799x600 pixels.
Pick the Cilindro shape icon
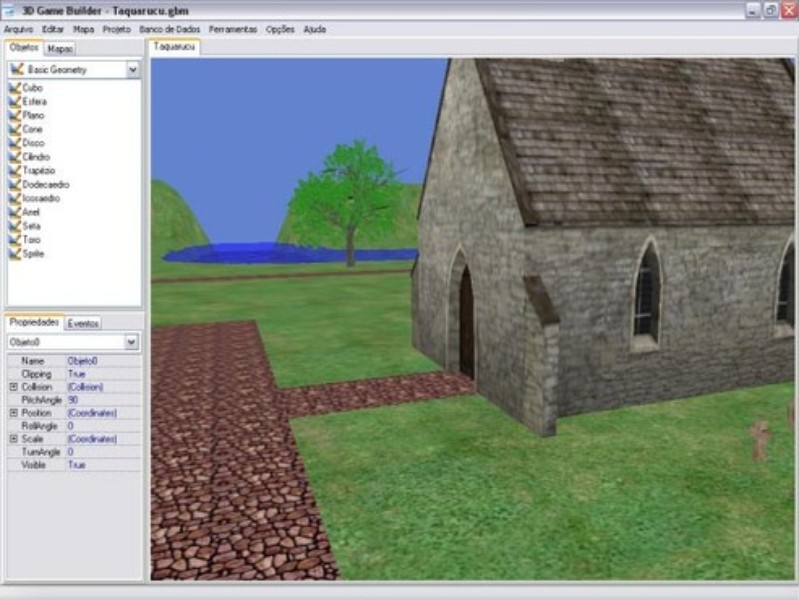[14, 157]
